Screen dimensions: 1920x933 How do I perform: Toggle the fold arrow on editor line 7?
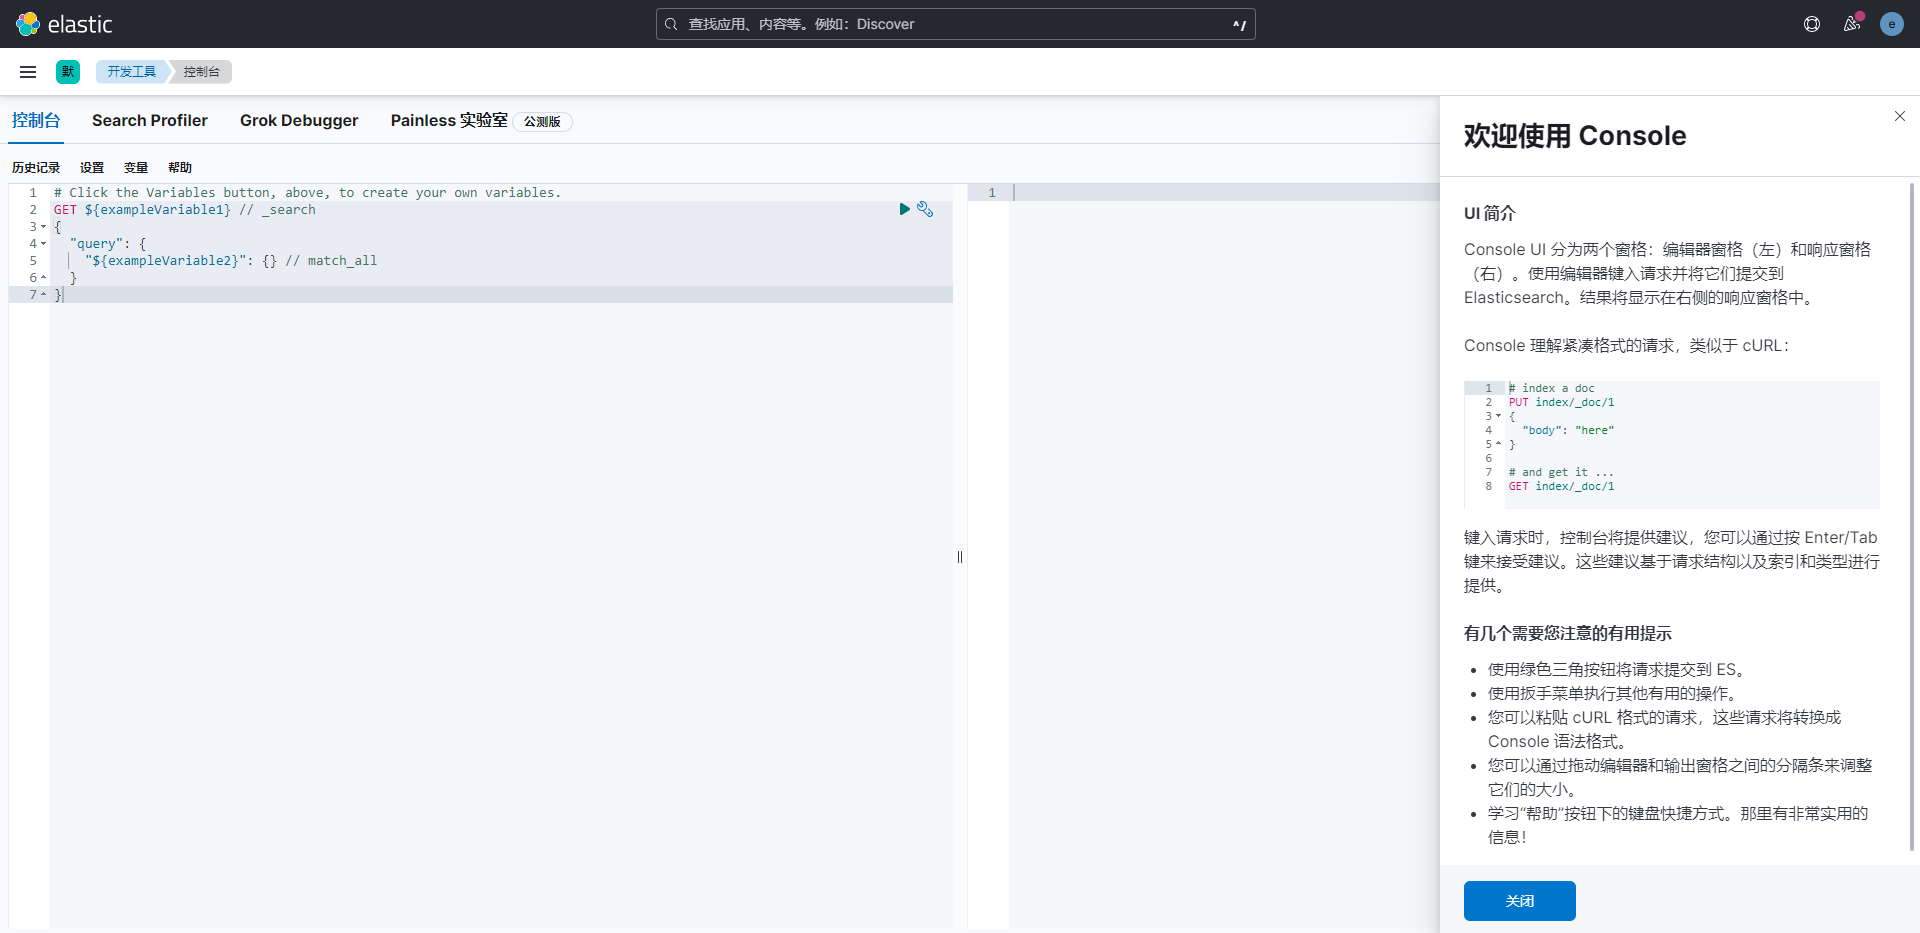point(43,295)
